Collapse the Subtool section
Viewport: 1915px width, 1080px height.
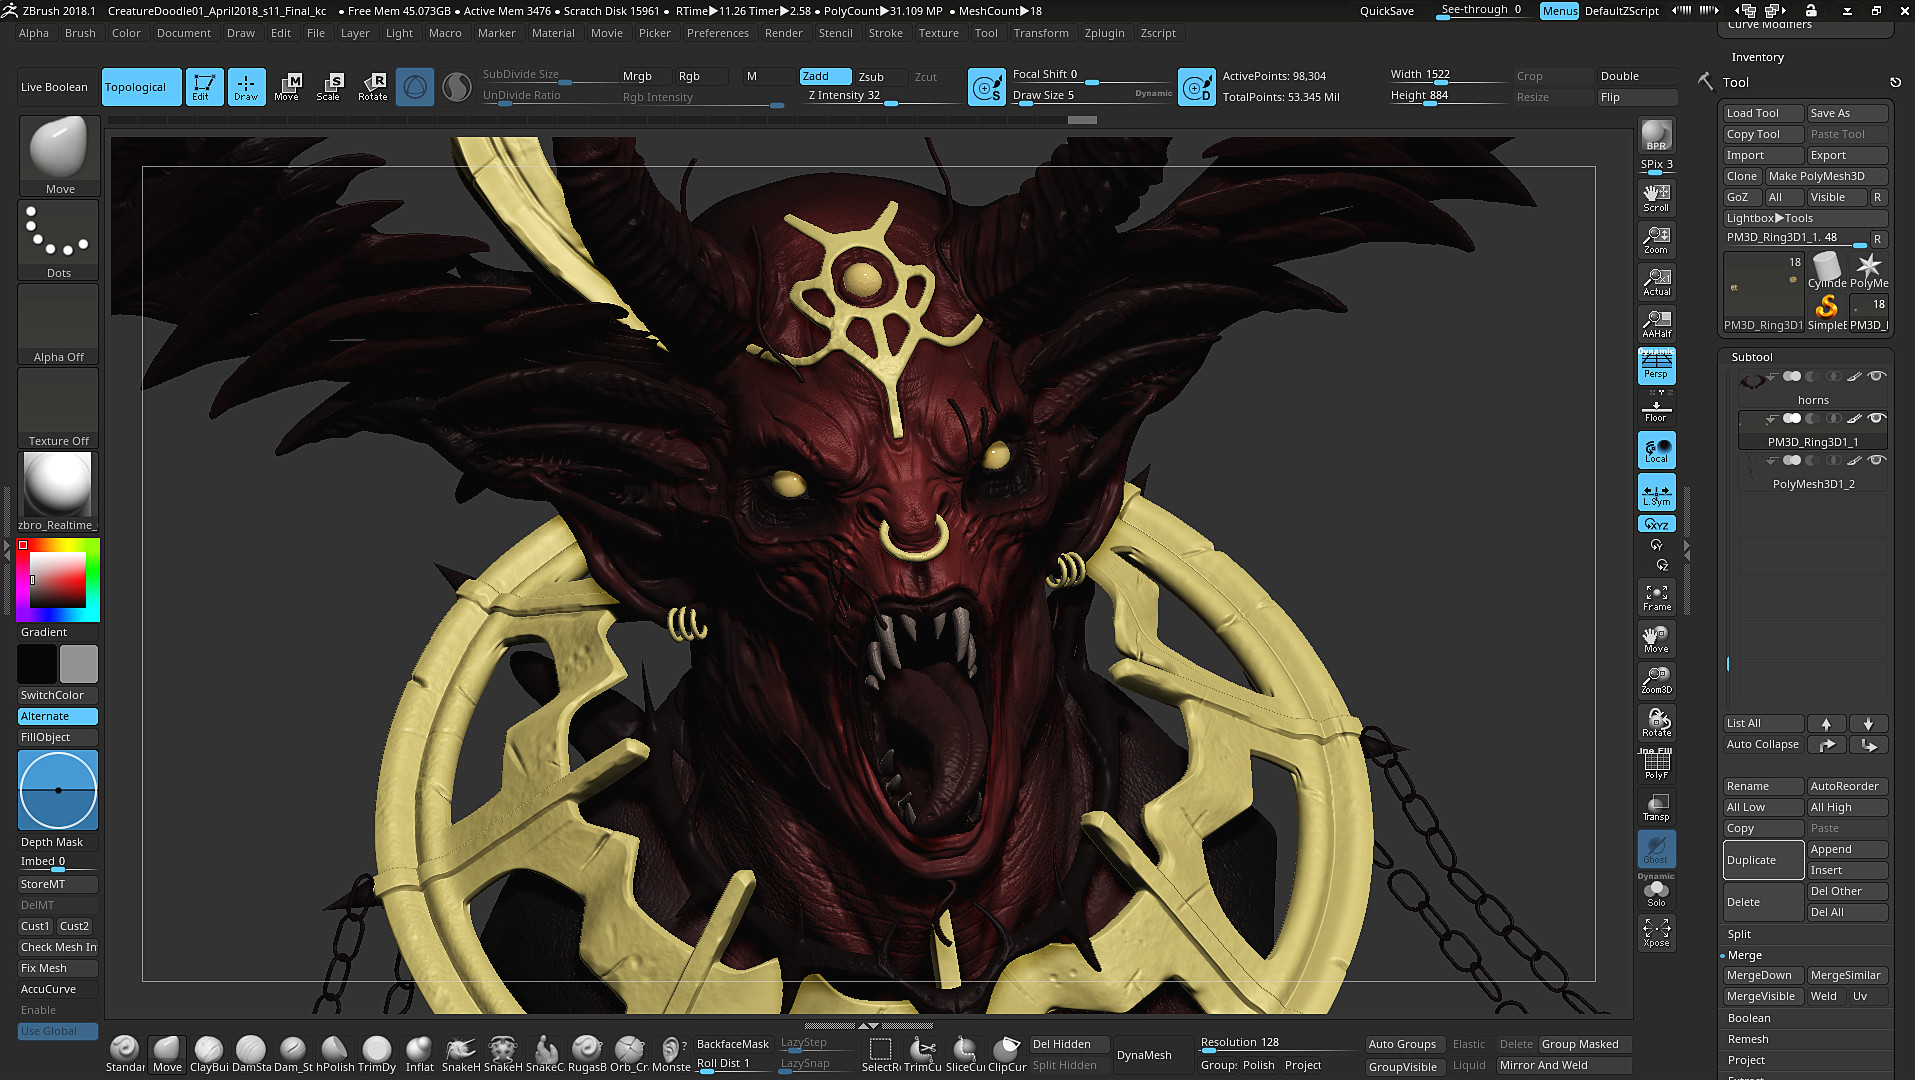click(1751, 357)
